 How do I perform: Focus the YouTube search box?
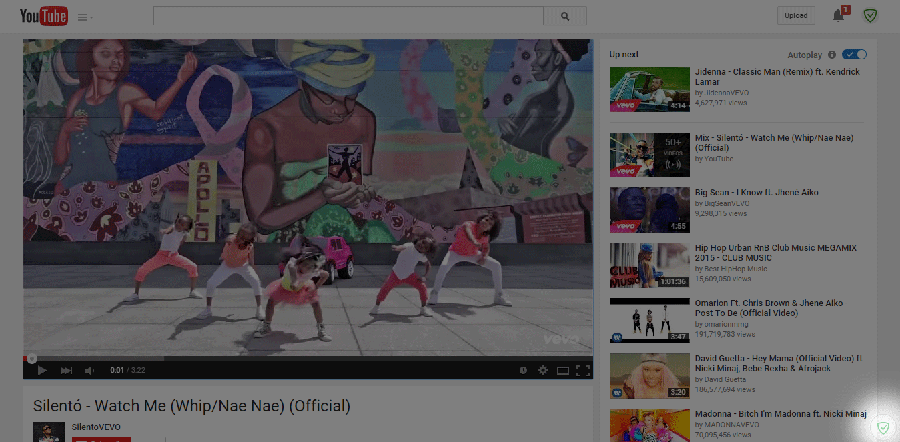[347, 16]
